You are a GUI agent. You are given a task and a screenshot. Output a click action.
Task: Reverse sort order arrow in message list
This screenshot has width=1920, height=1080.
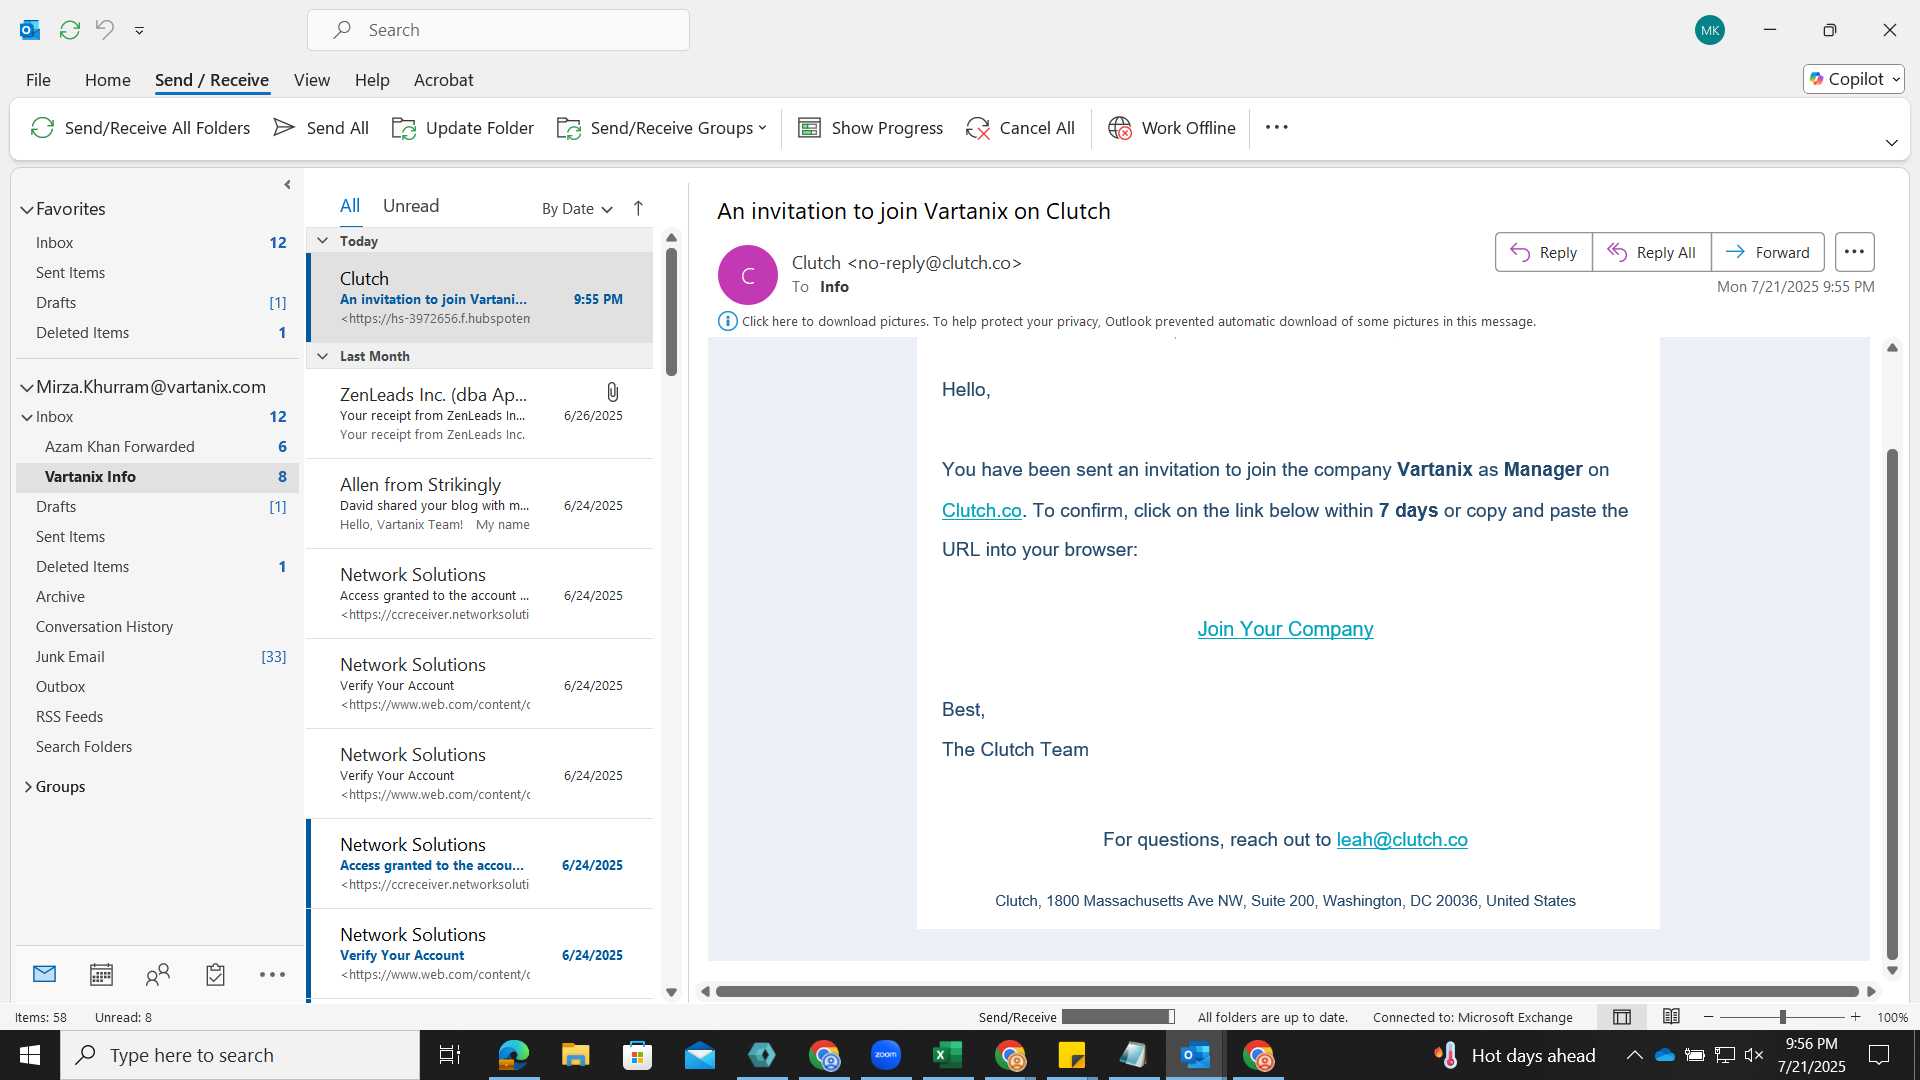[638, 208]
